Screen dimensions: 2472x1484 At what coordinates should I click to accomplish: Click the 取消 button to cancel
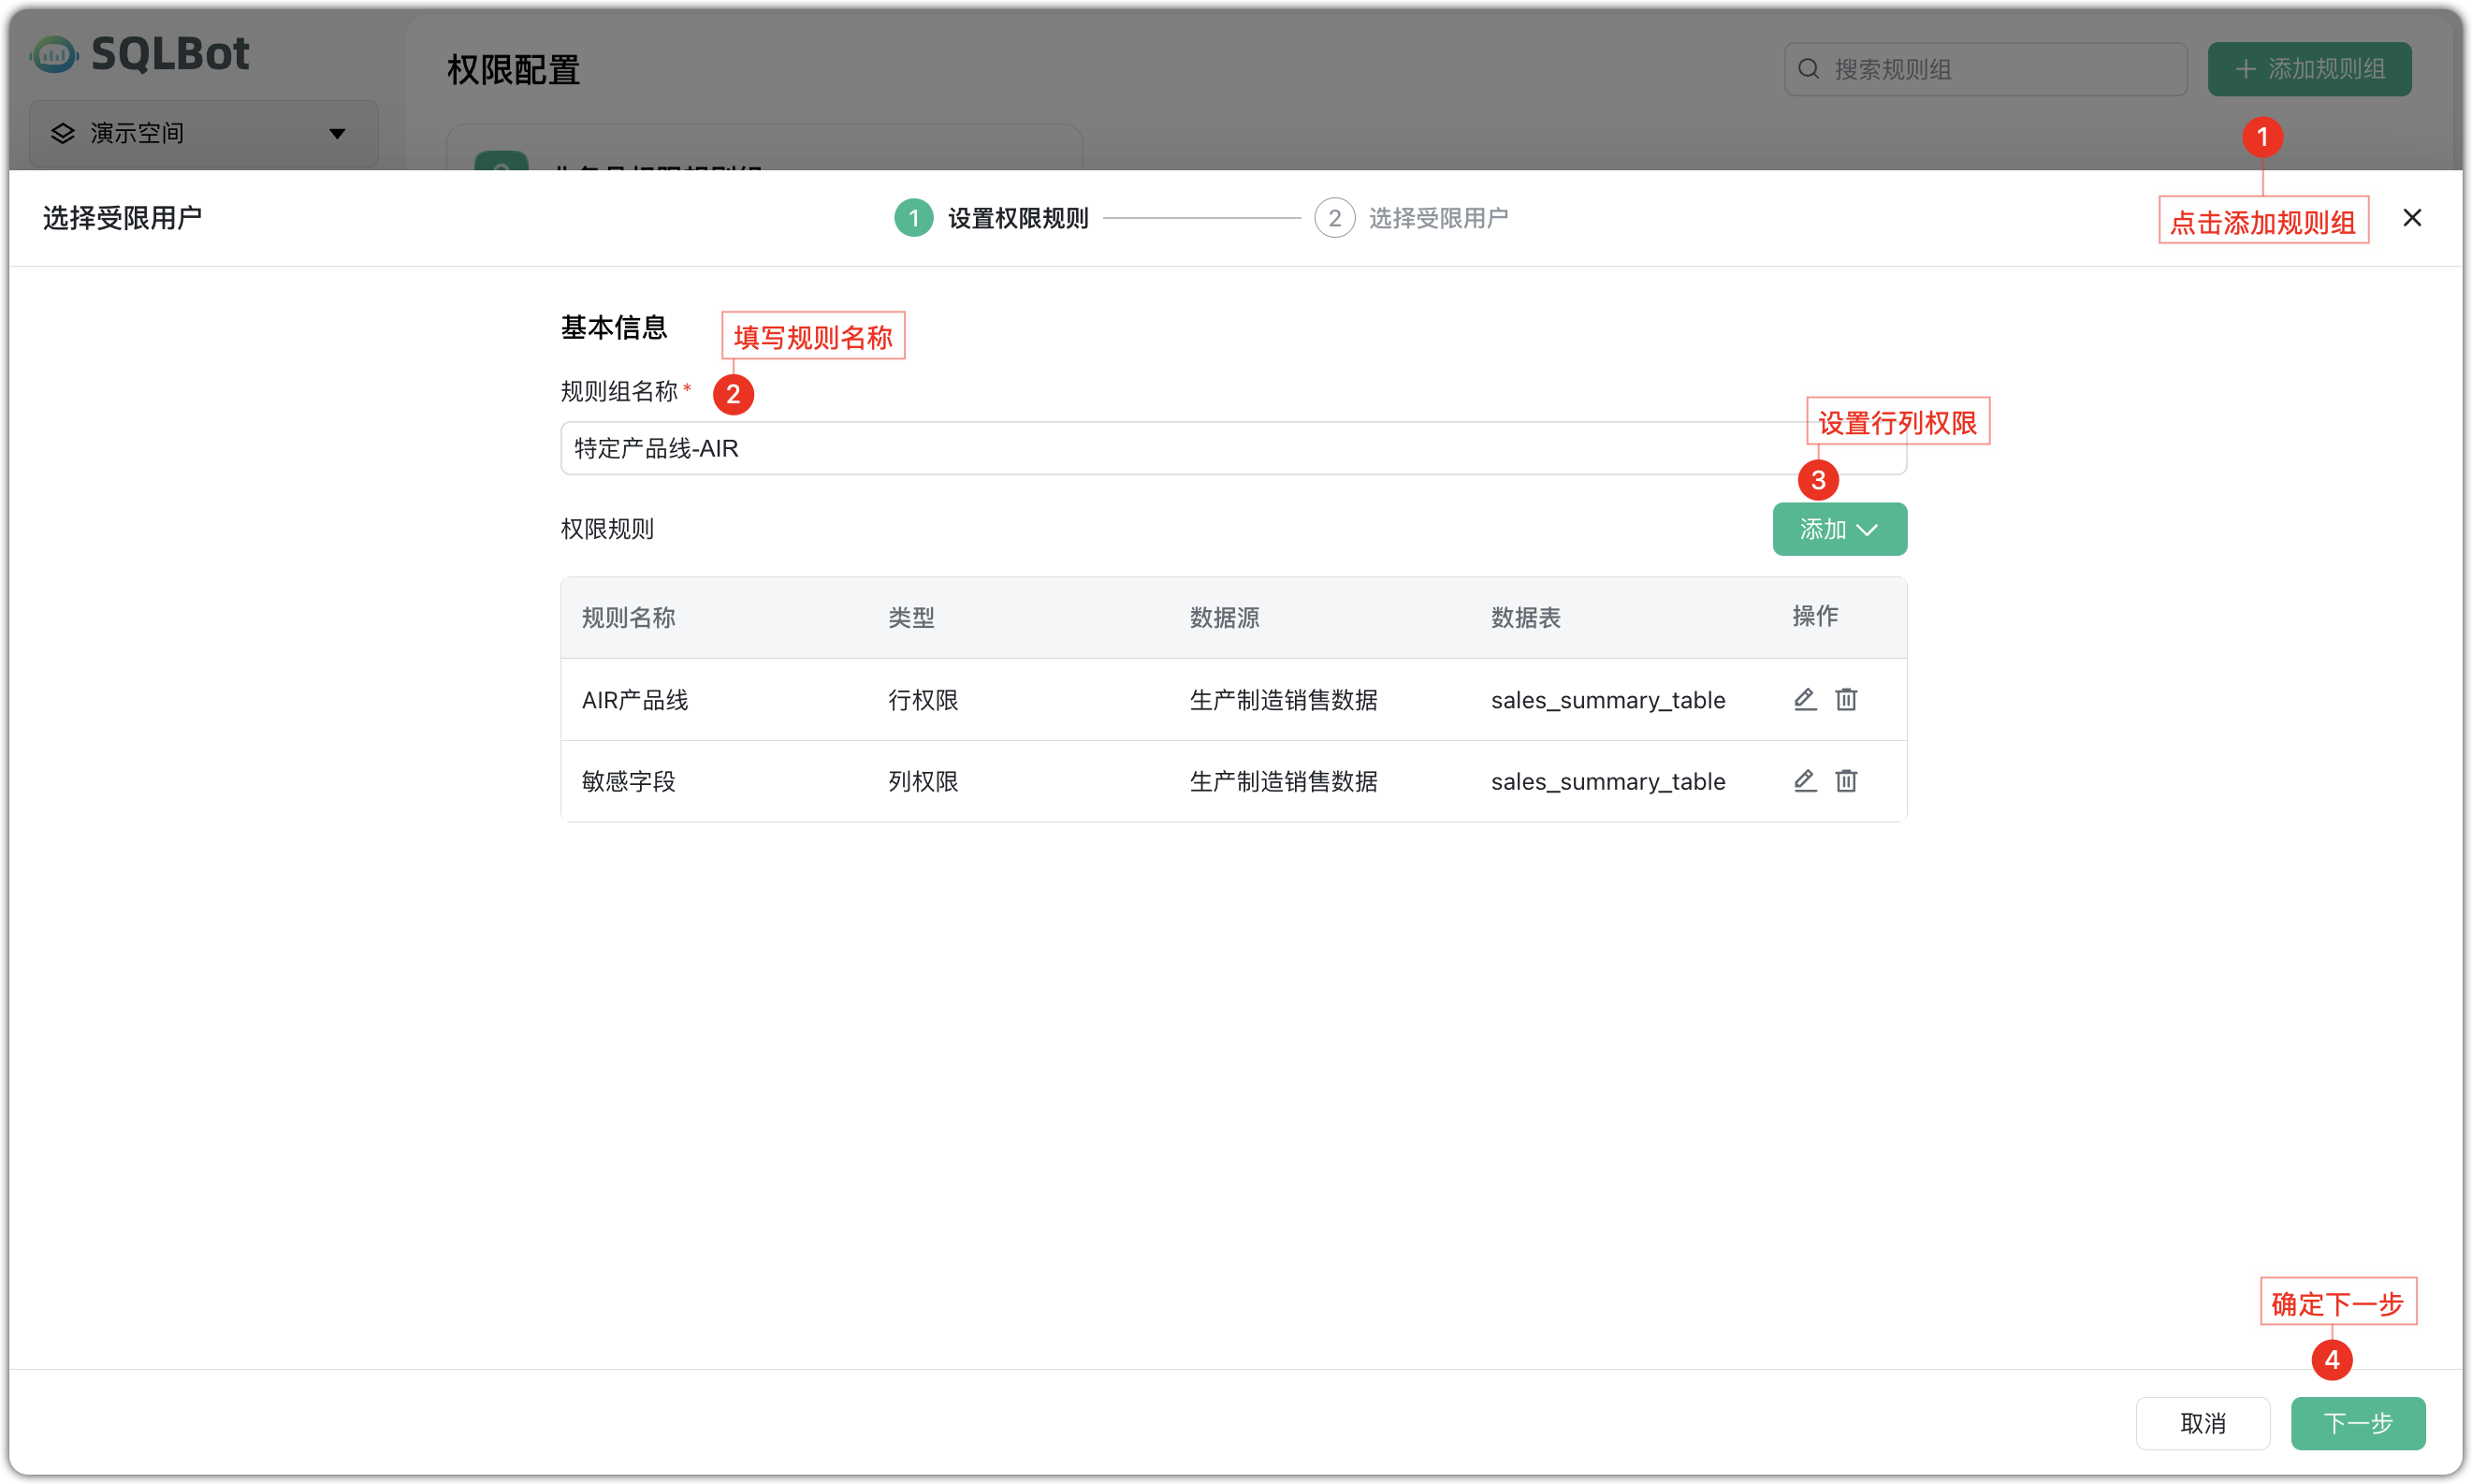(x=2203, y=1423)
